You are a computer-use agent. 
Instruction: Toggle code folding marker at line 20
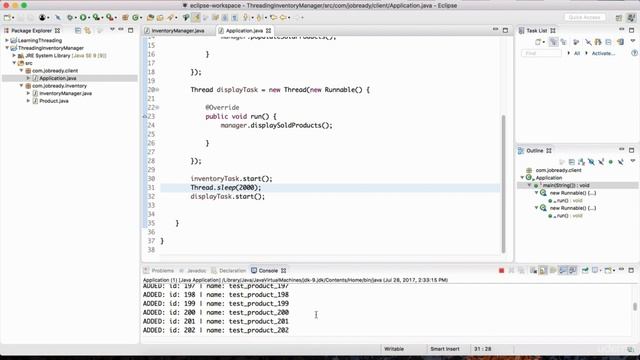pyautogui.click(x=158, y=90)
